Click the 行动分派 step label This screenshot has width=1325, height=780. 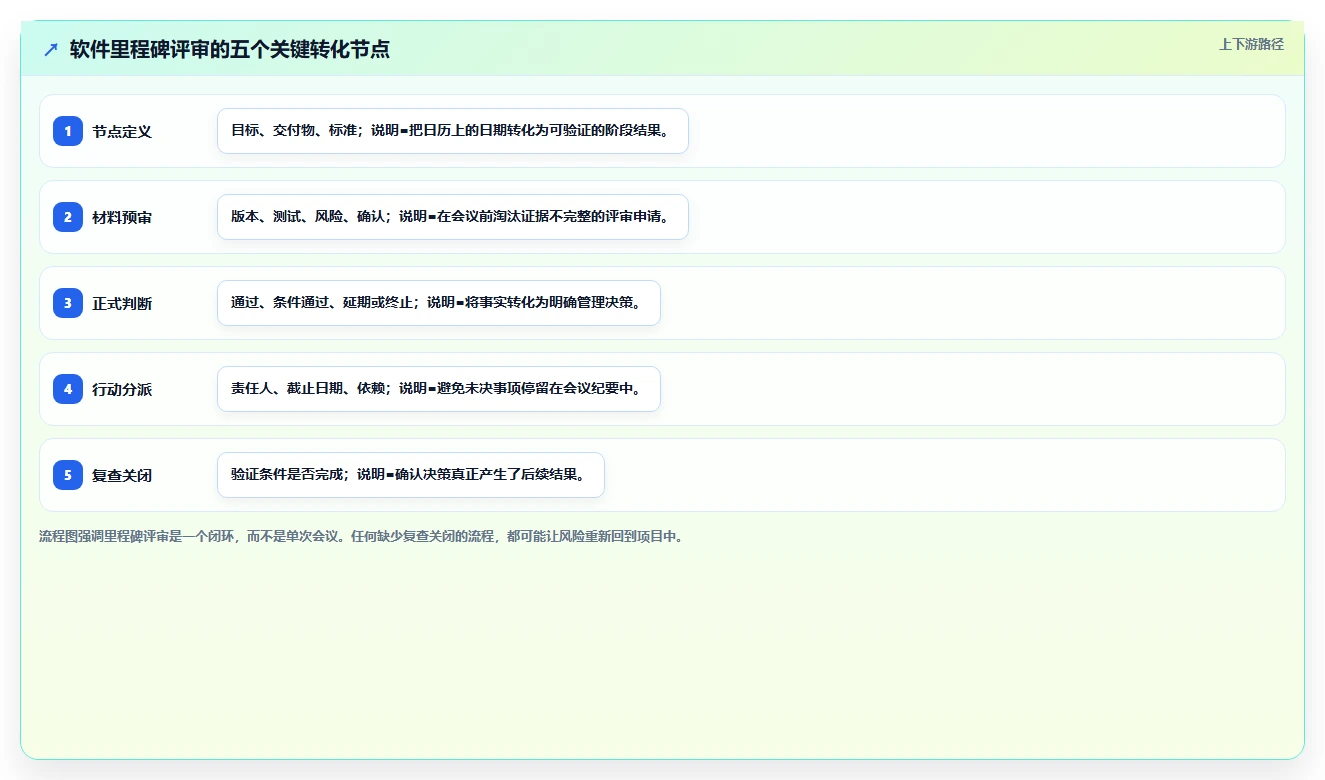[x=122, y=390]
